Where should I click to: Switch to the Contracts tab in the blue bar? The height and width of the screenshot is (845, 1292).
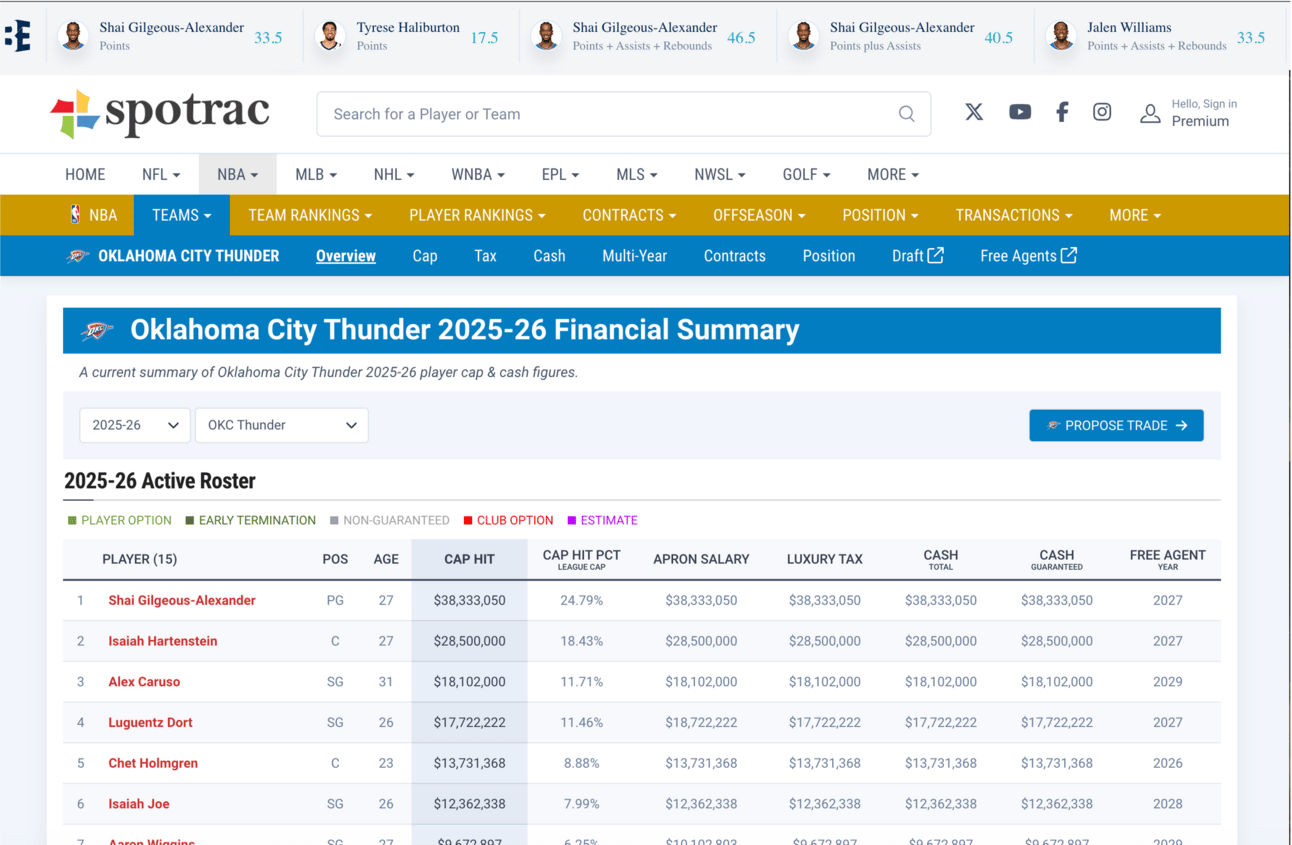point(734,256)
